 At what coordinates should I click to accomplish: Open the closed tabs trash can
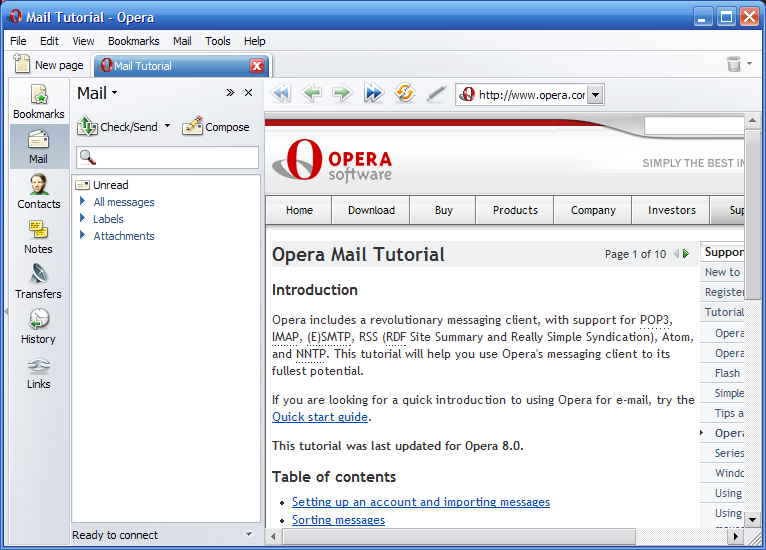(734, 64)
